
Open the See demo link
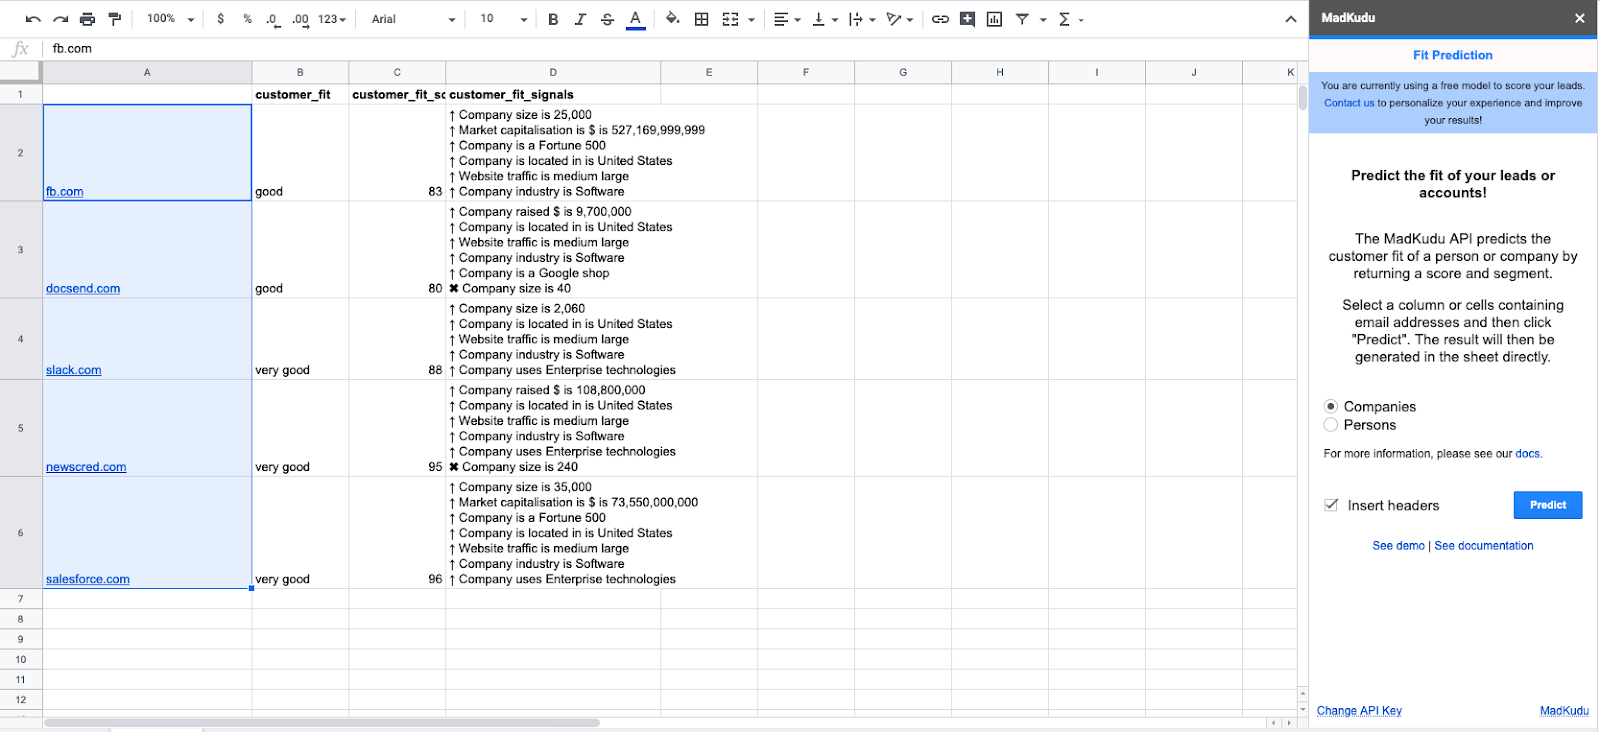pyautogui.click(x=1398, y=546)
